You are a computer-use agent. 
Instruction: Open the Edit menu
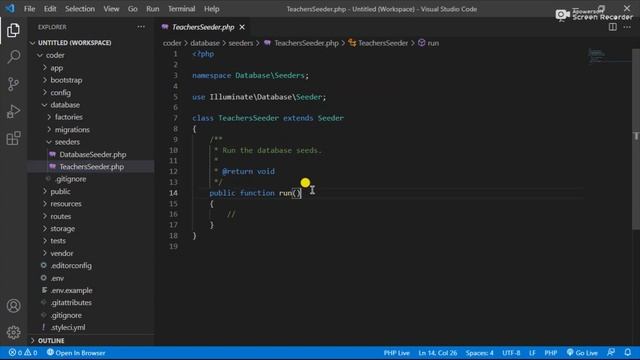click(x=50, y=9)
